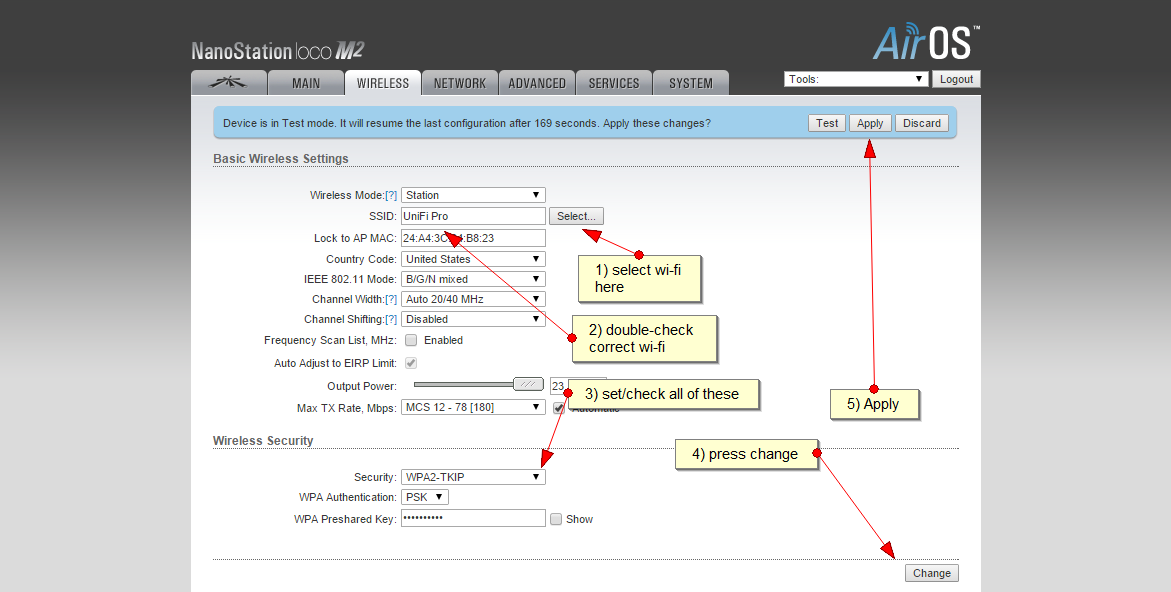The width and height of the screenshot is (1171, 592).
Task: Click the Test button
Action: pos(827,123)
